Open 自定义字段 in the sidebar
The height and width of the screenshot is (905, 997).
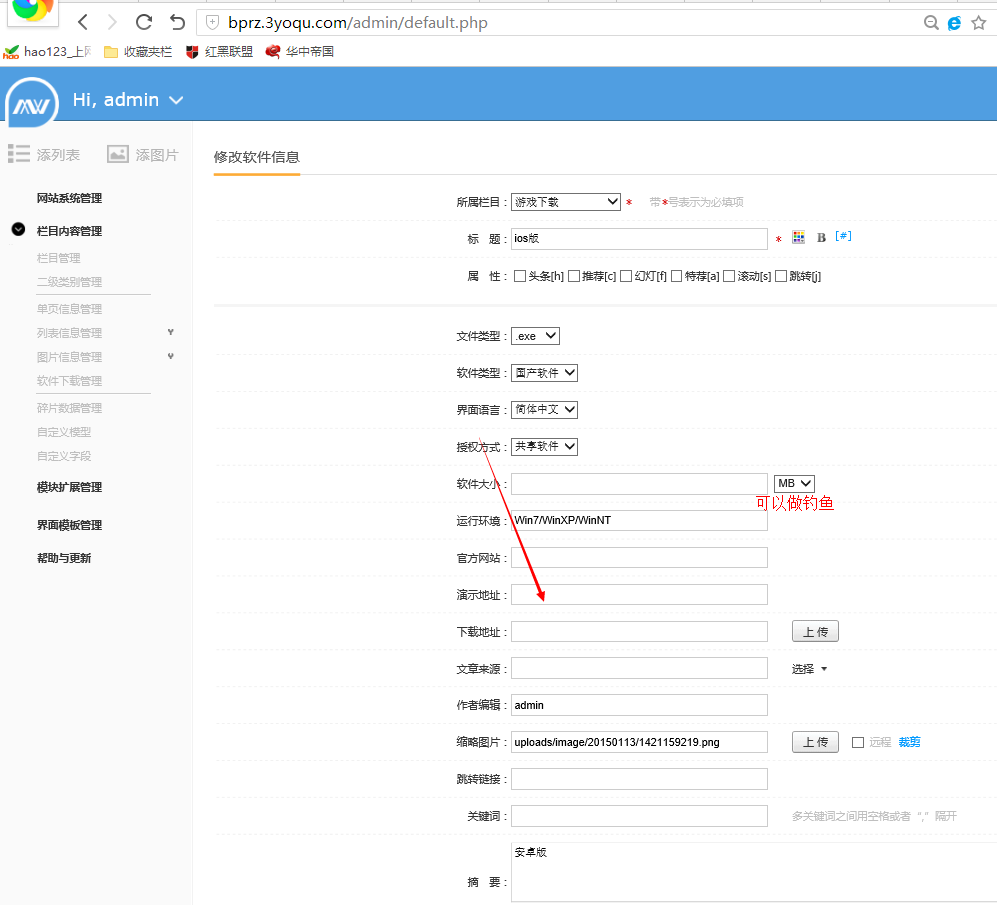(x=64, y=456)
